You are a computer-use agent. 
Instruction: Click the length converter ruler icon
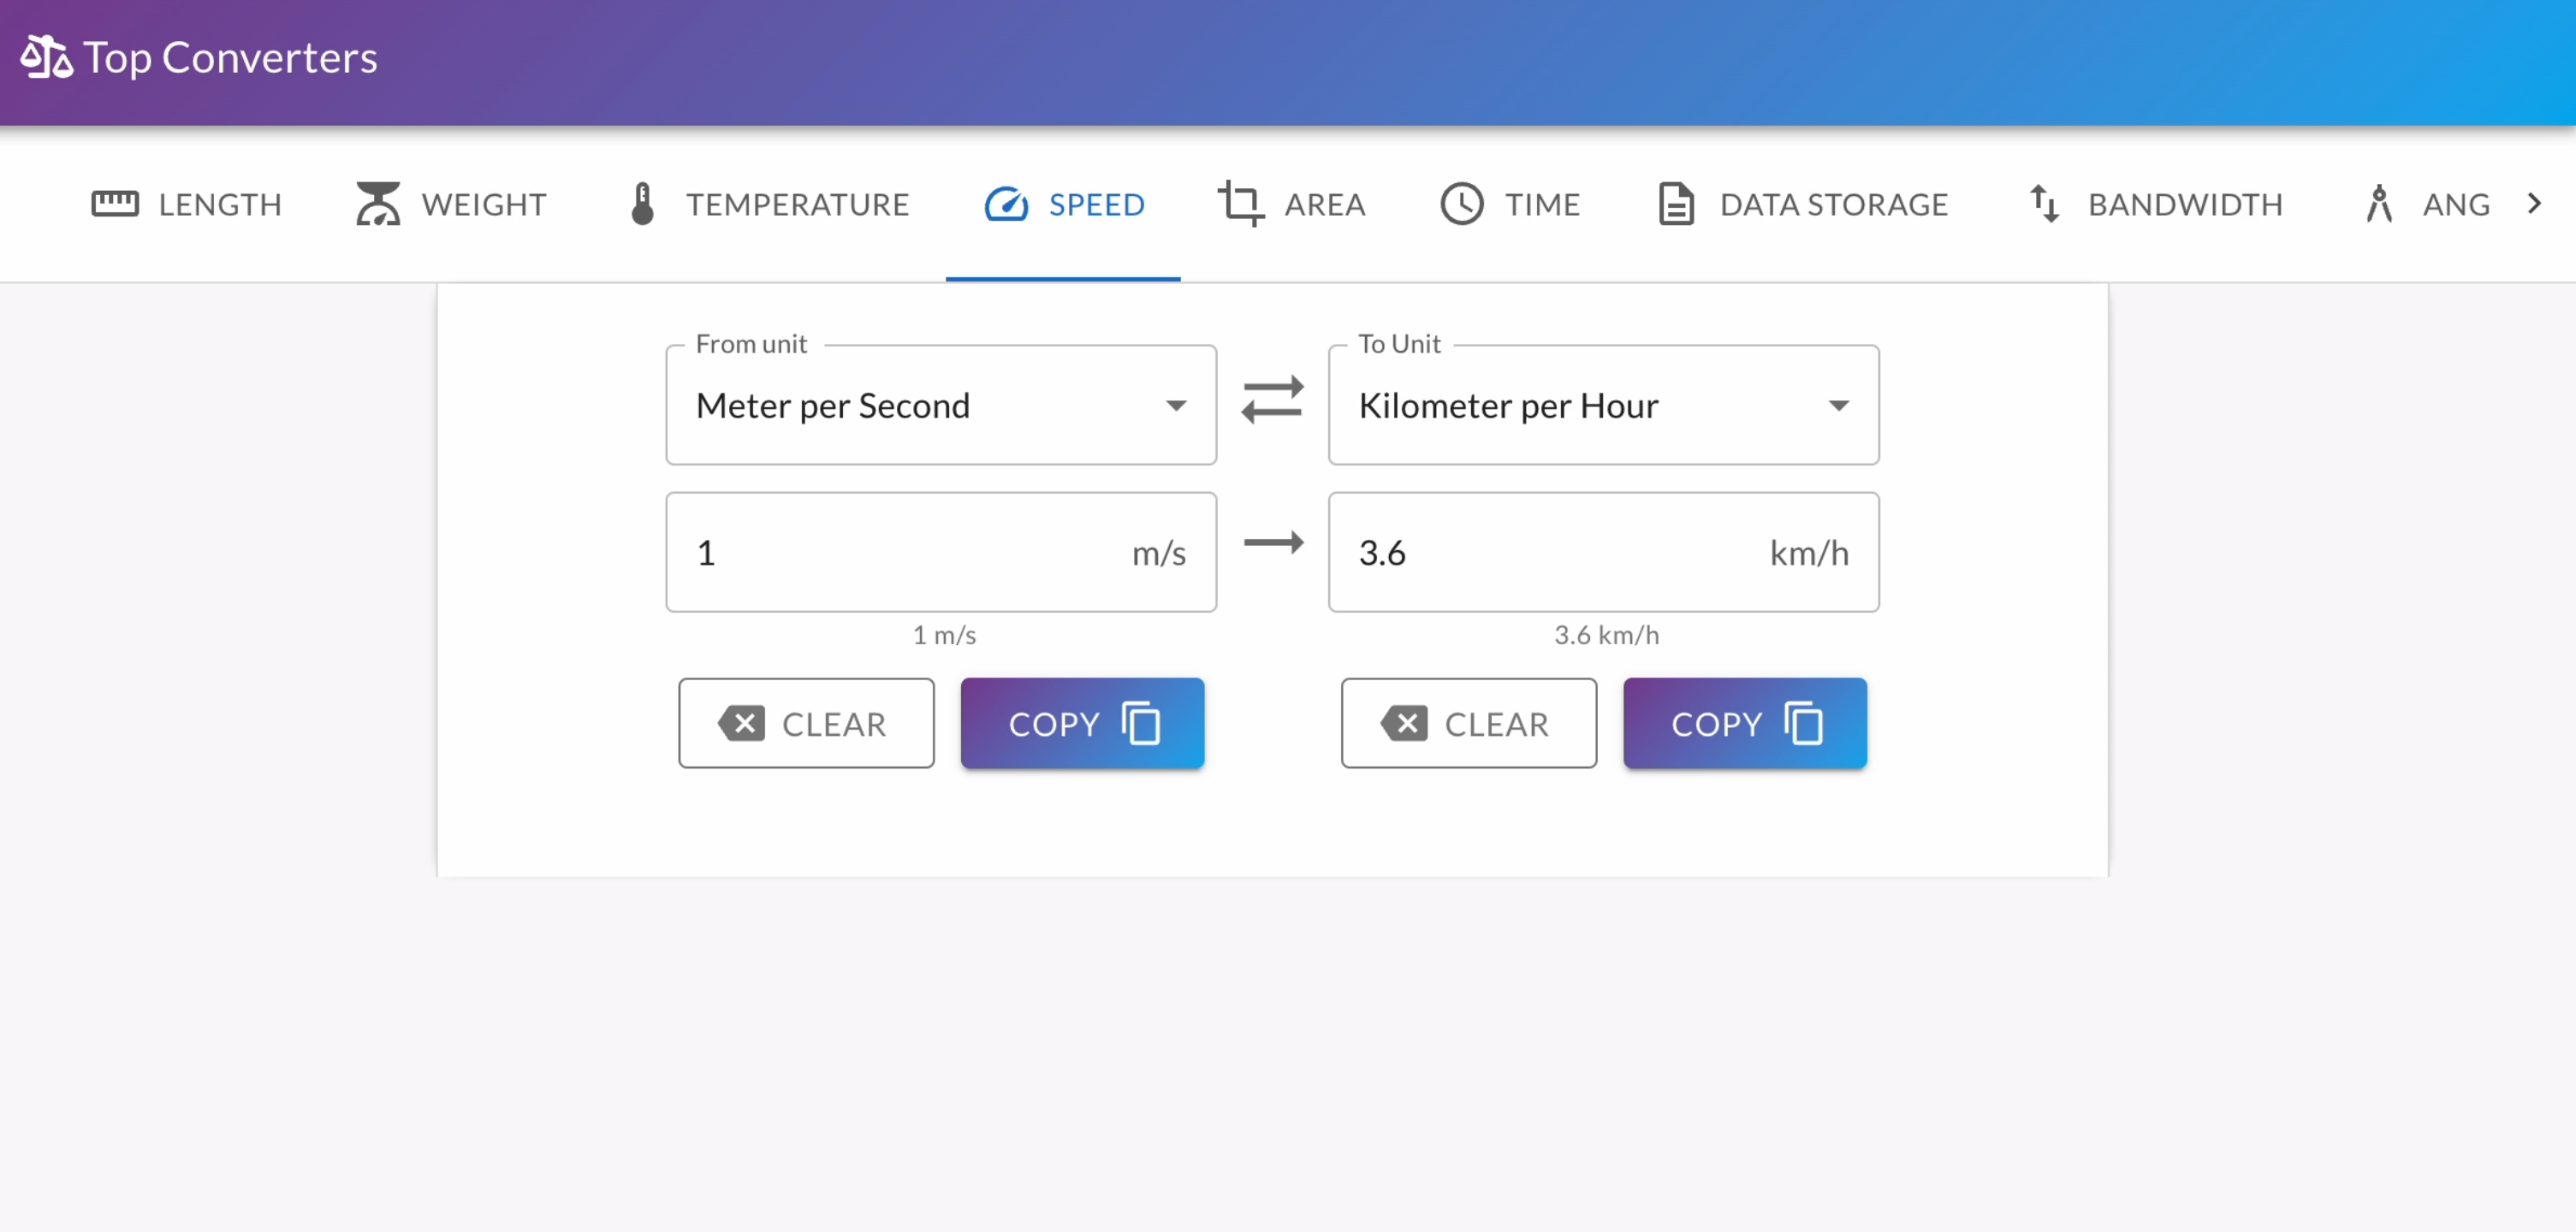click(x=115, y=204)
